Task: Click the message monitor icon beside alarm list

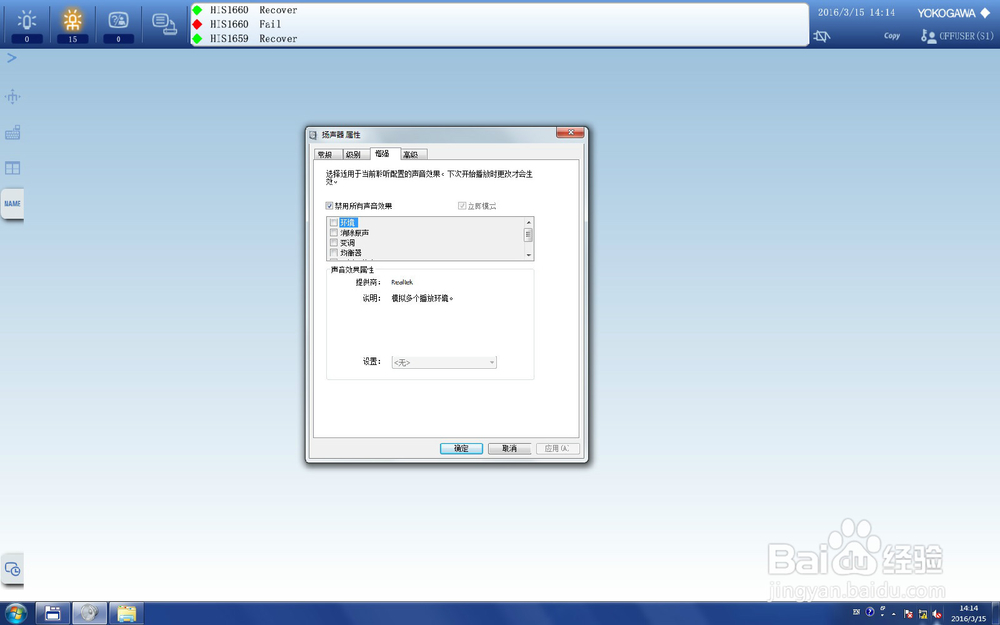Action: 165,24
